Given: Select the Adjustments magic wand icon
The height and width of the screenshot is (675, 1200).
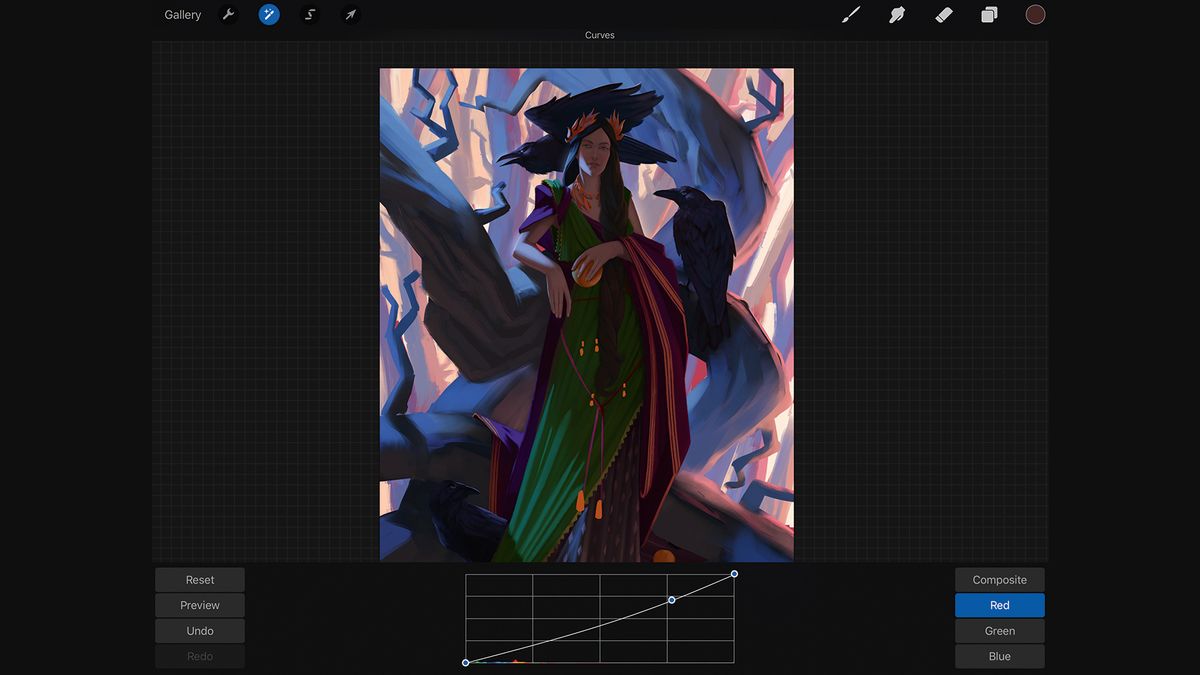Looking at the screenshot, I should point(268,14).
